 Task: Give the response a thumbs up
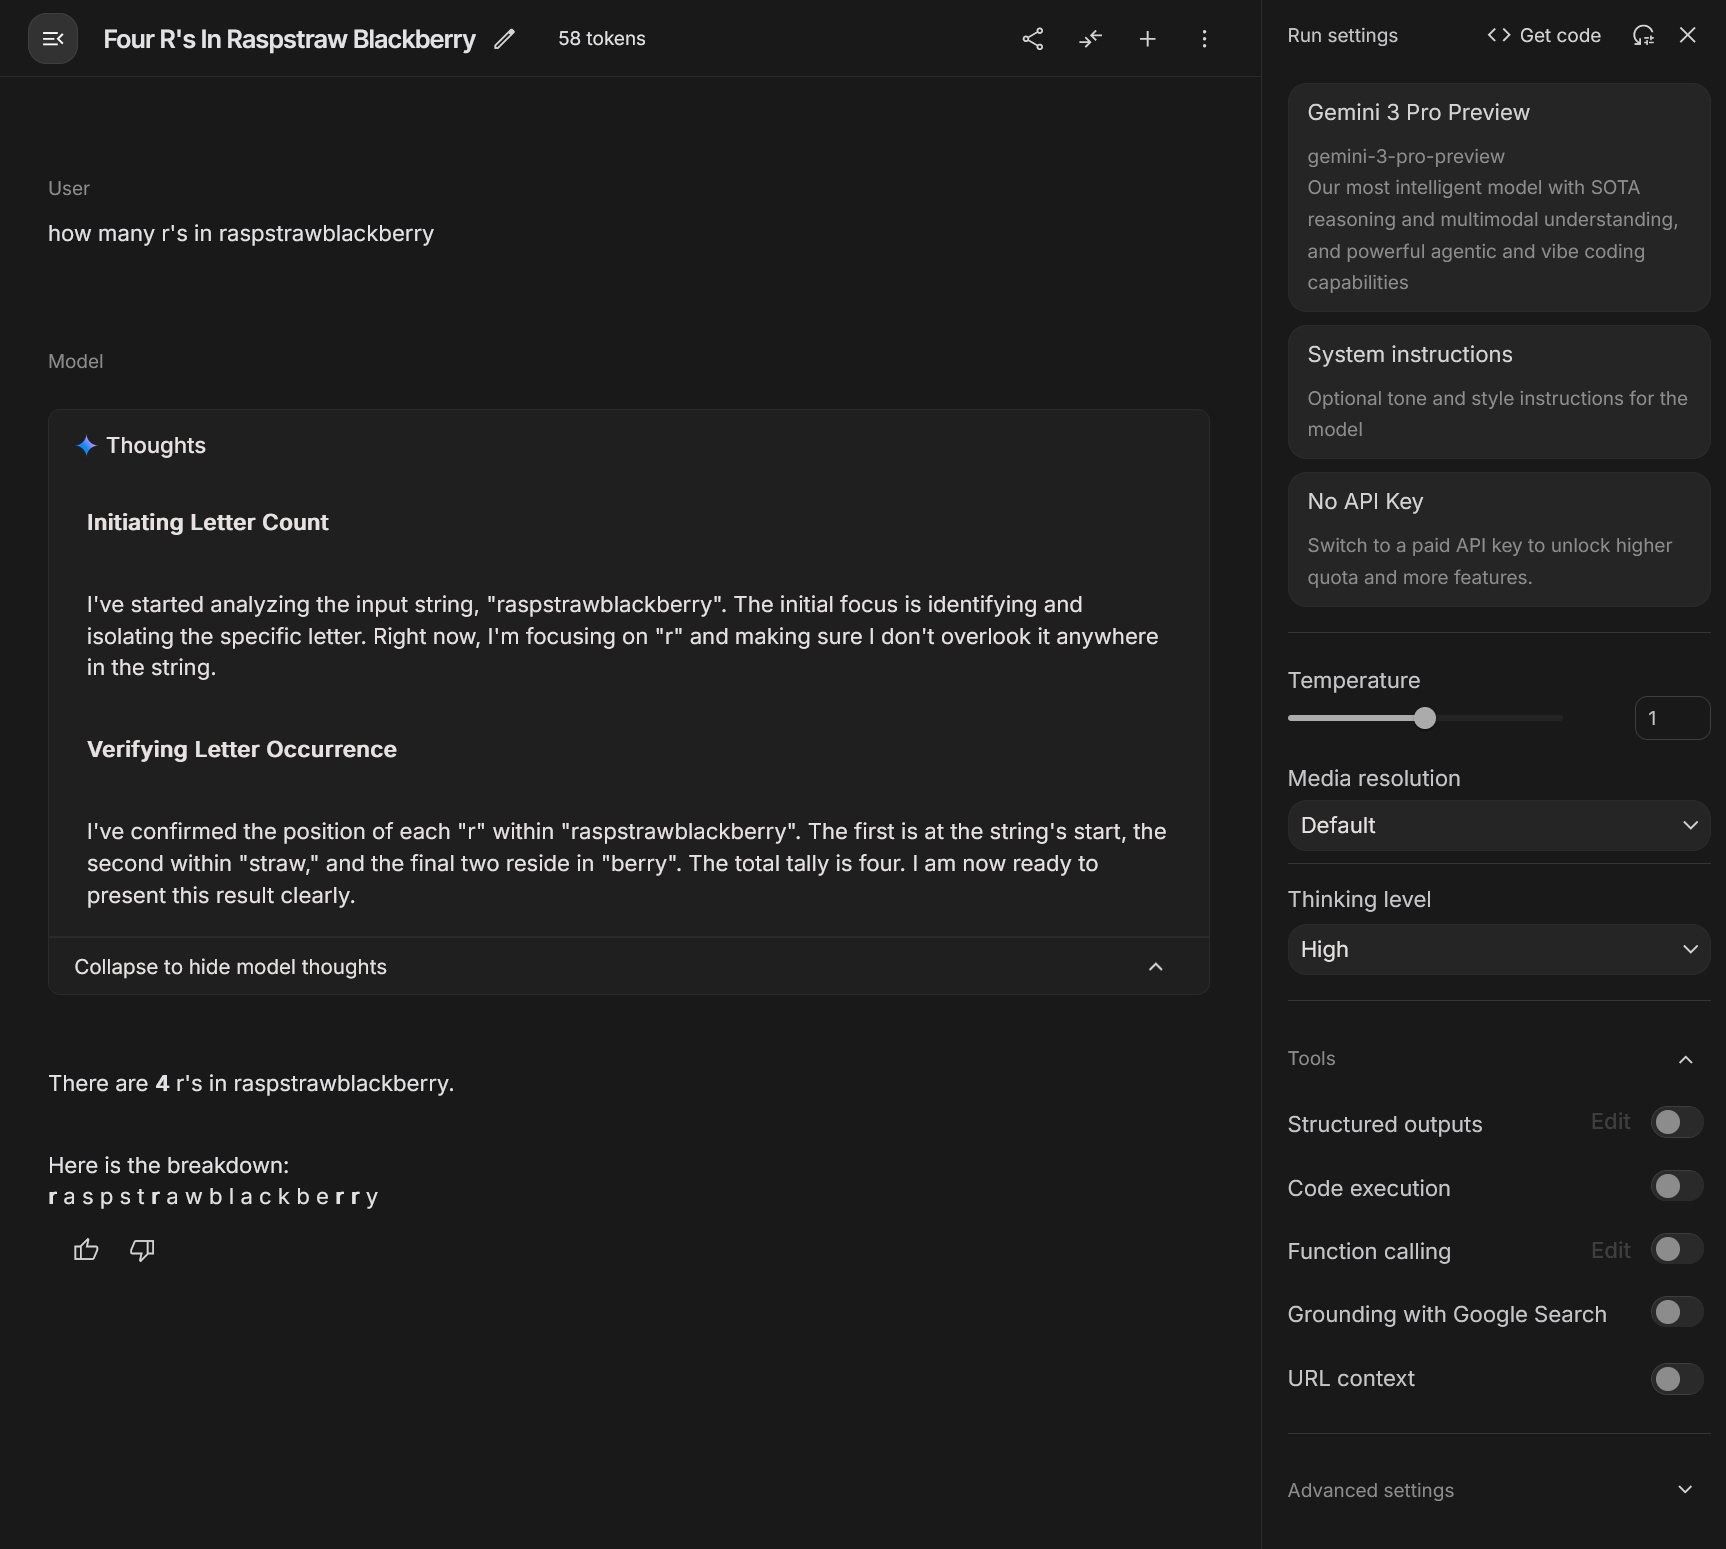click(86, 1250)
